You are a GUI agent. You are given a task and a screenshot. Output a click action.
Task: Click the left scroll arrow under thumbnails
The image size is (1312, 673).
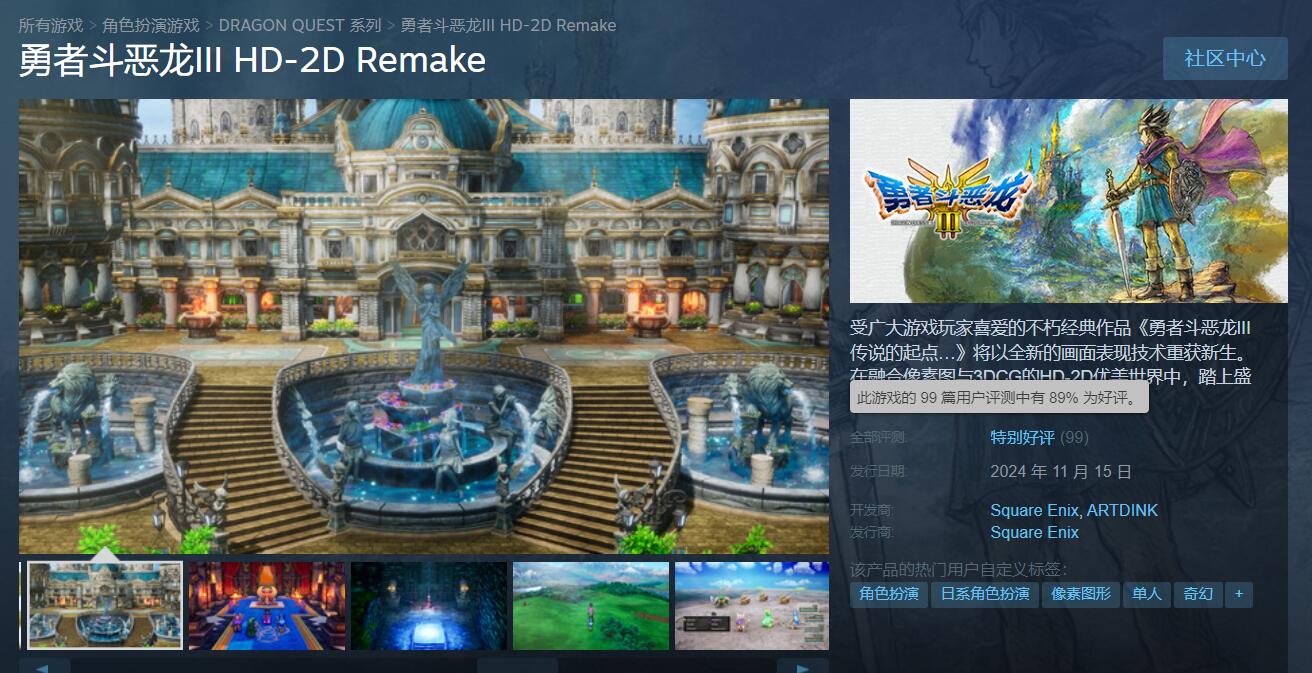pos(44,666)
